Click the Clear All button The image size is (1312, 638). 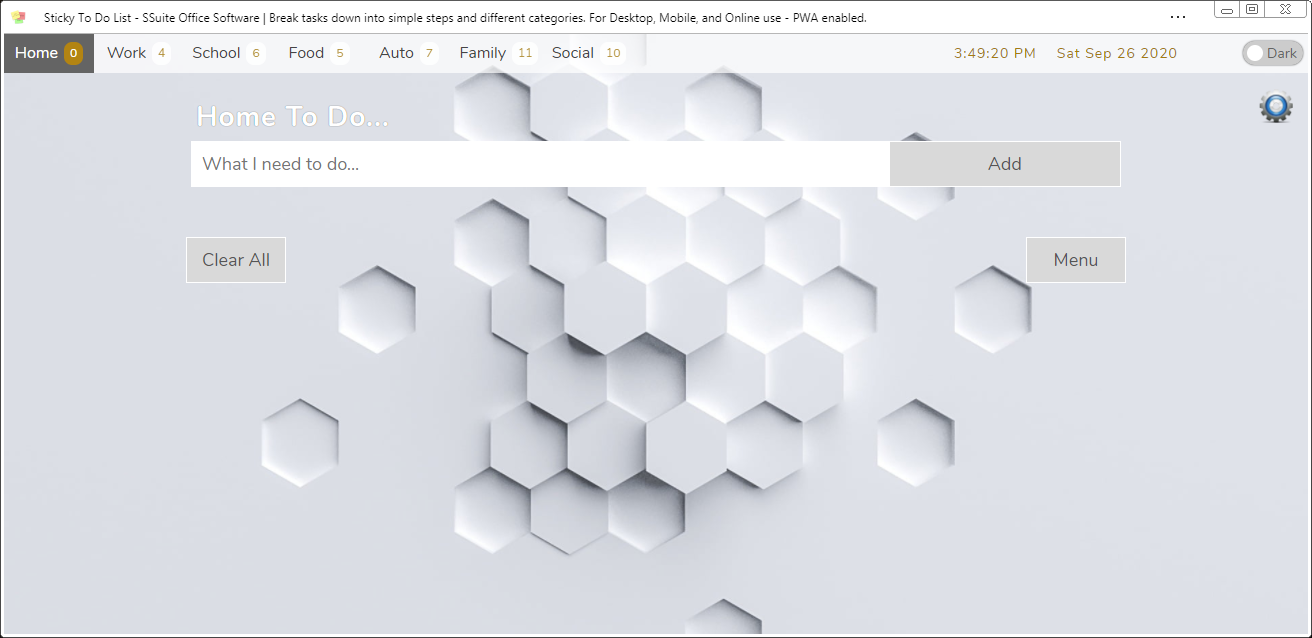click(x=236, y=260)
